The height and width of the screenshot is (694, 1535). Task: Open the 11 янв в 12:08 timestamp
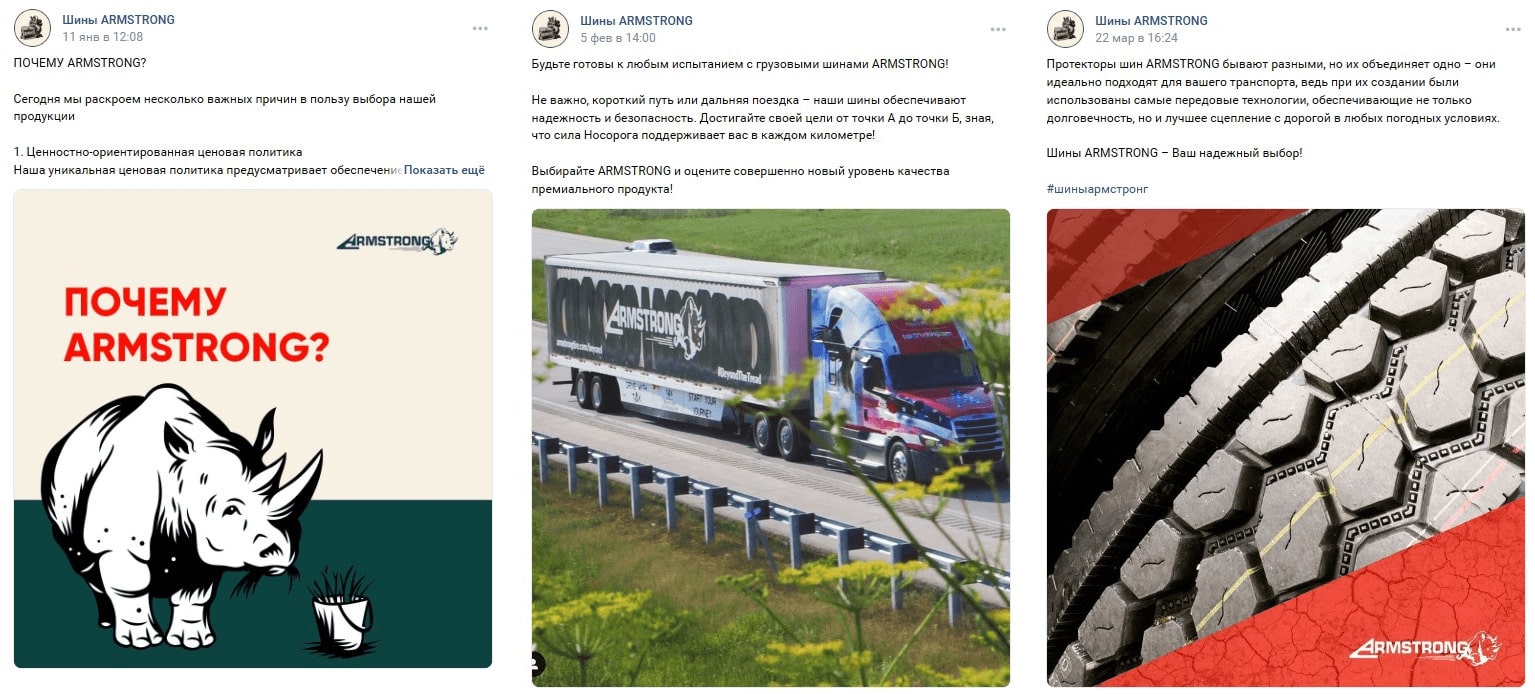pos(102,37)
